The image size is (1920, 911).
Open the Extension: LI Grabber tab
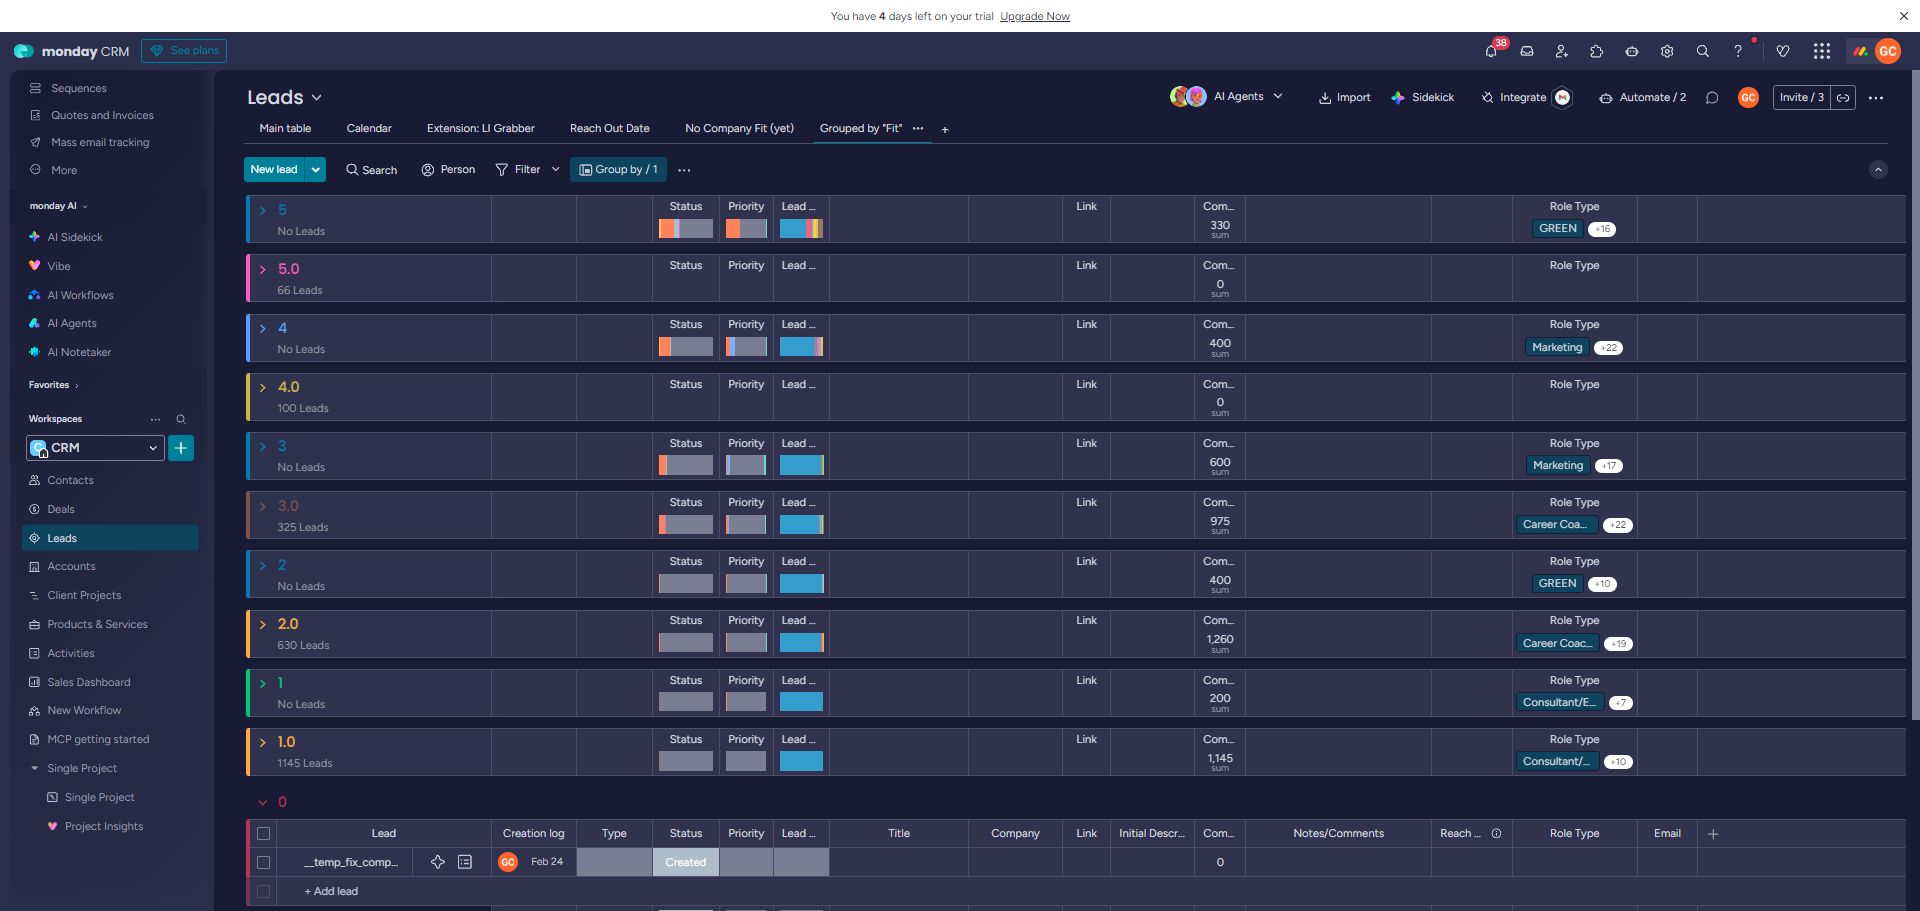coord(481,129)
